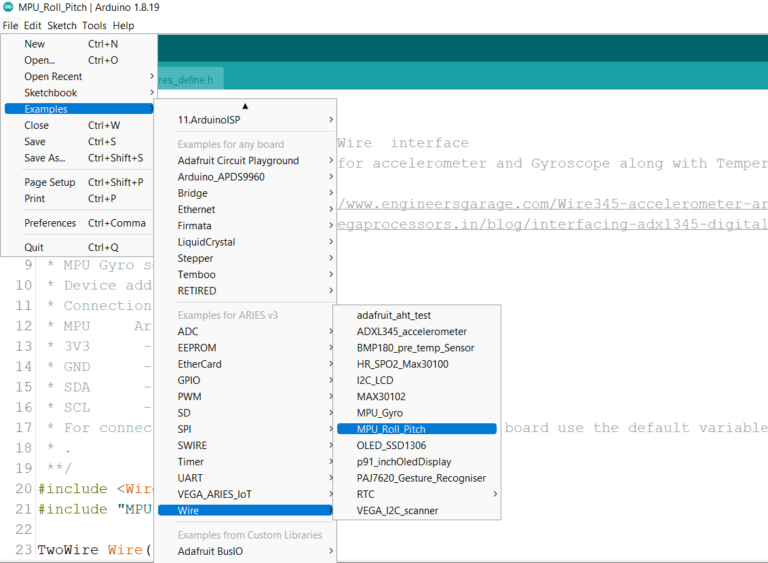This screenshot has width=768, height=563.
Task: Select the ADXL345_accelerometer example
Action: tap(411, 331)
